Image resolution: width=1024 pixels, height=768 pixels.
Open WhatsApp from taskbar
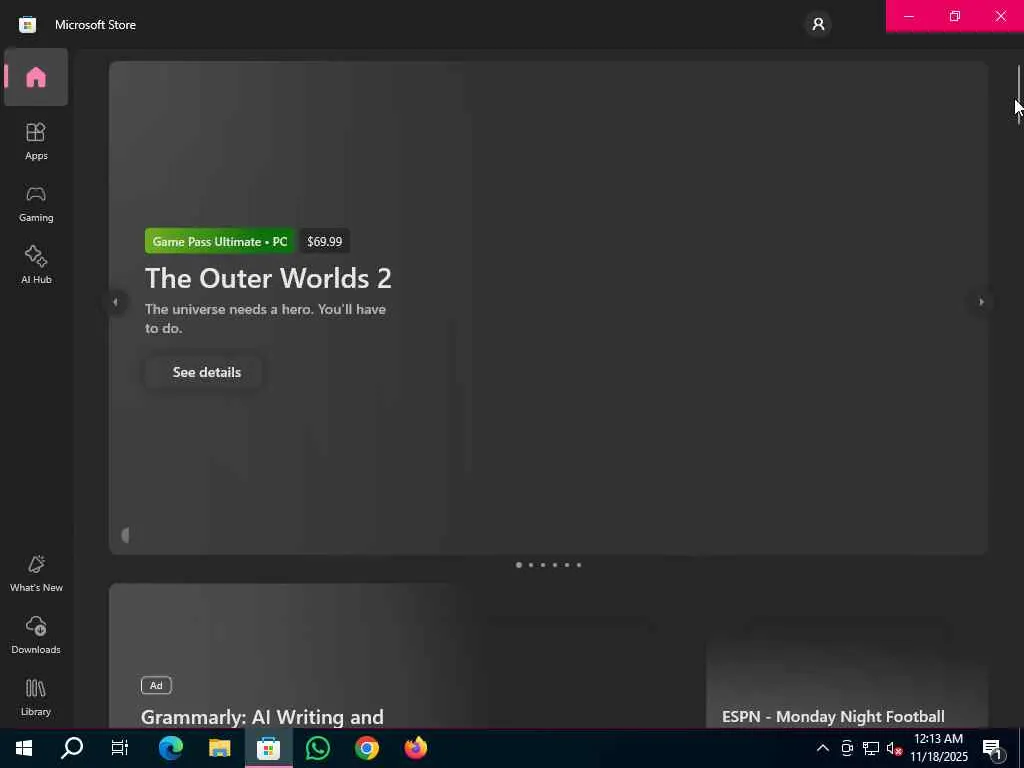[317, 748]
